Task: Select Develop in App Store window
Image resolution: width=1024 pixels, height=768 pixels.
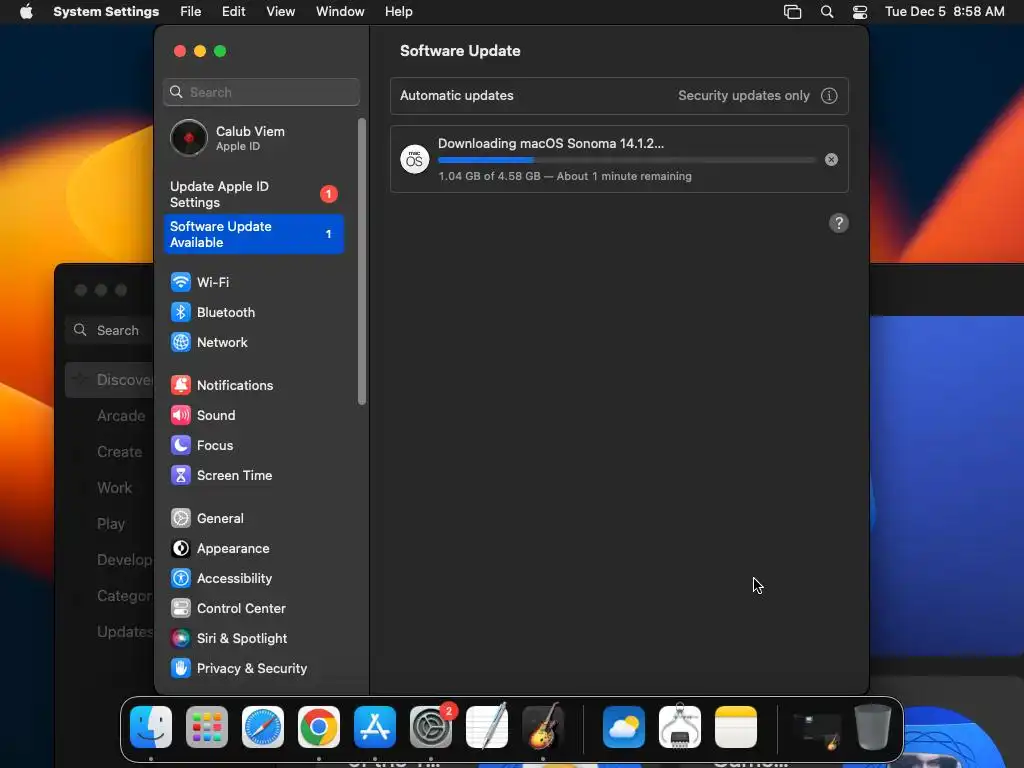Action: pos(125,560)
